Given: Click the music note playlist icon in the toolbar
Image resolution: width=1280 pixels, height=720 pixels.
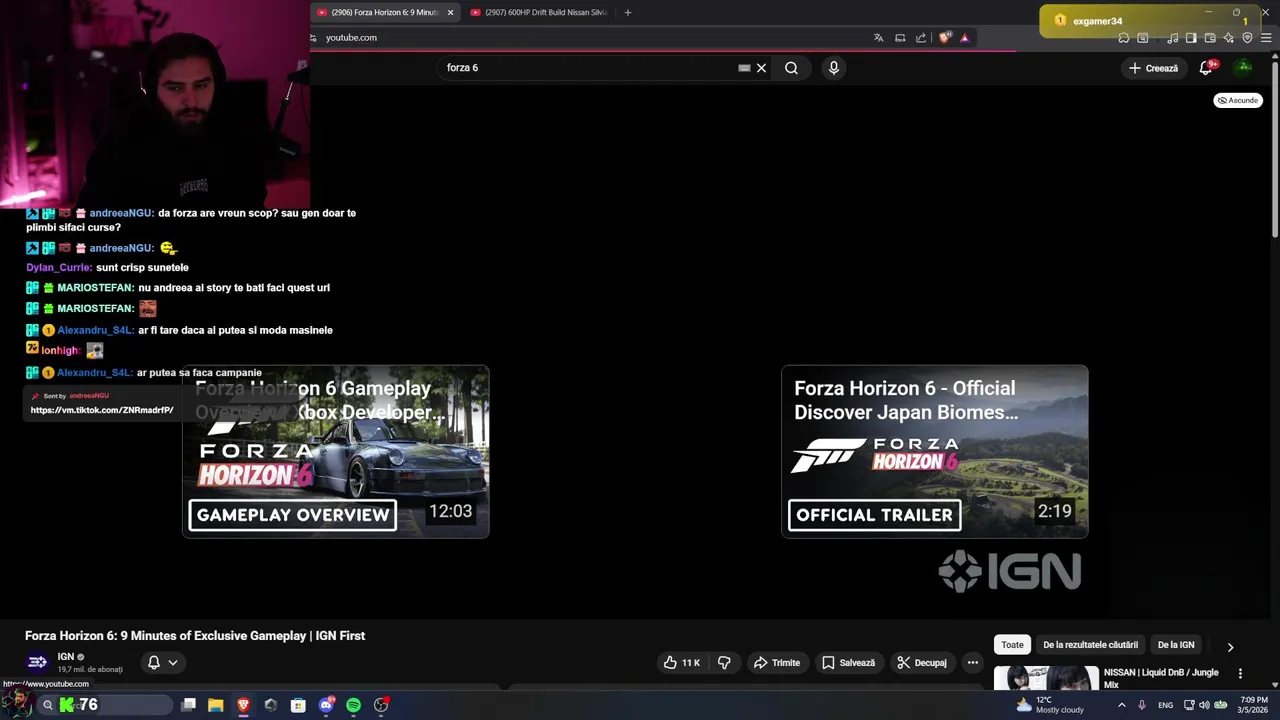Looking at the screenshot, I should point(1172,38).
